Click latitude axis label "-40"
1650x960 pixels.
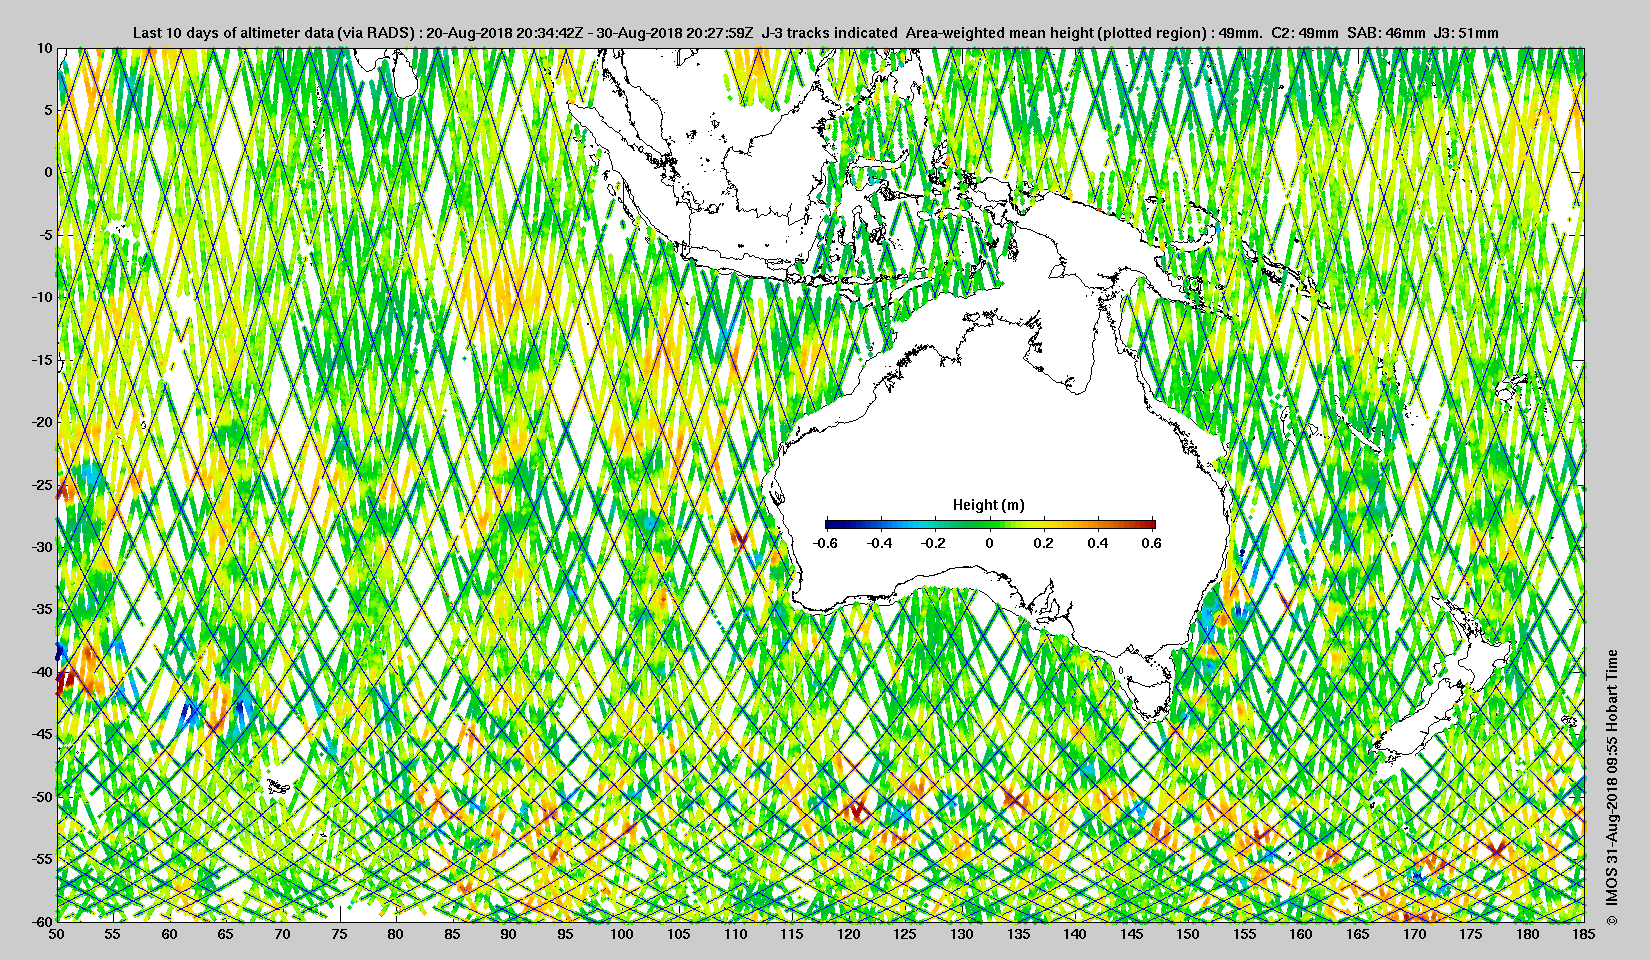(x=41, y=672)
